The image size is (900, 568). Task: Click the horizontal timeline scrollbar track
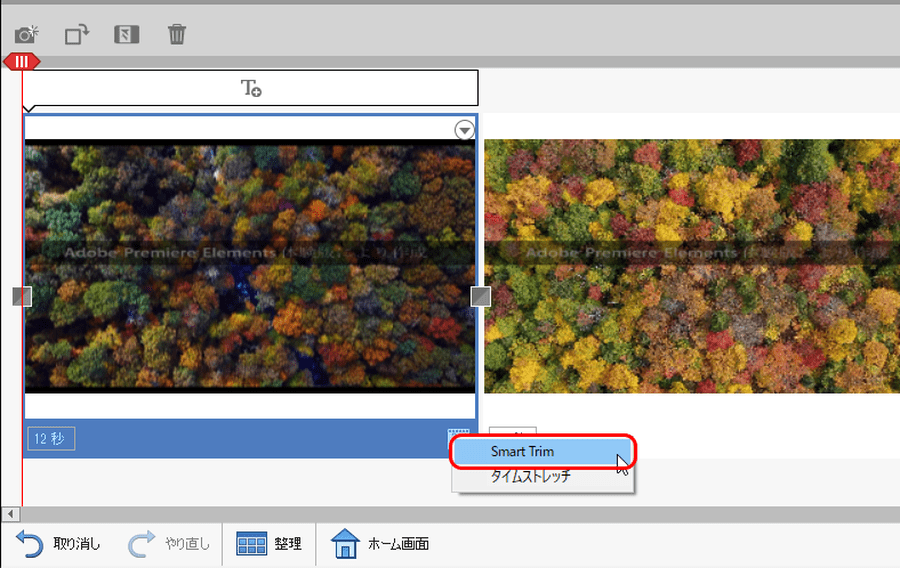coord(459,514)
